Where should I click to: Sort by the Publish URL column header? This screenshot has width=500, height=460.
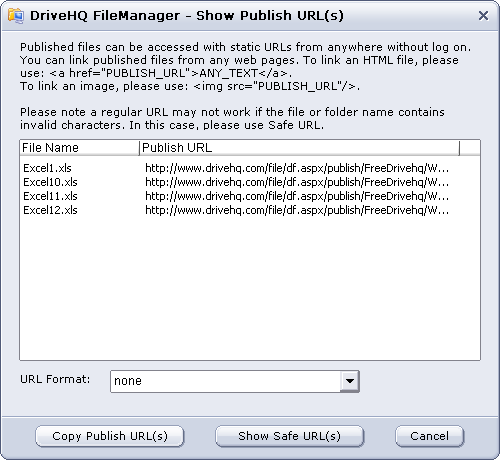[x=299, y=148]
